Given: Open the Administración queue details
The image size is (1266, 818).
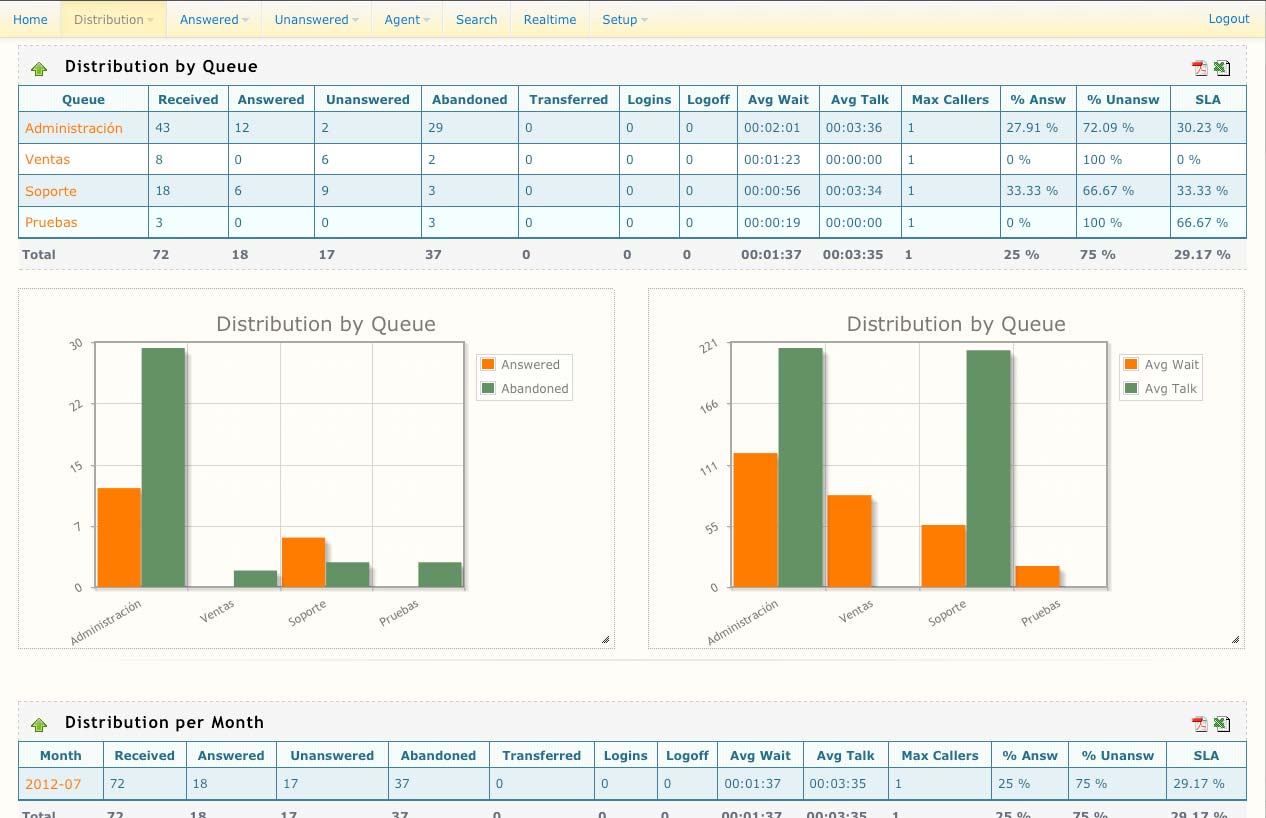Looking at the screenshot, I should 74,128.
